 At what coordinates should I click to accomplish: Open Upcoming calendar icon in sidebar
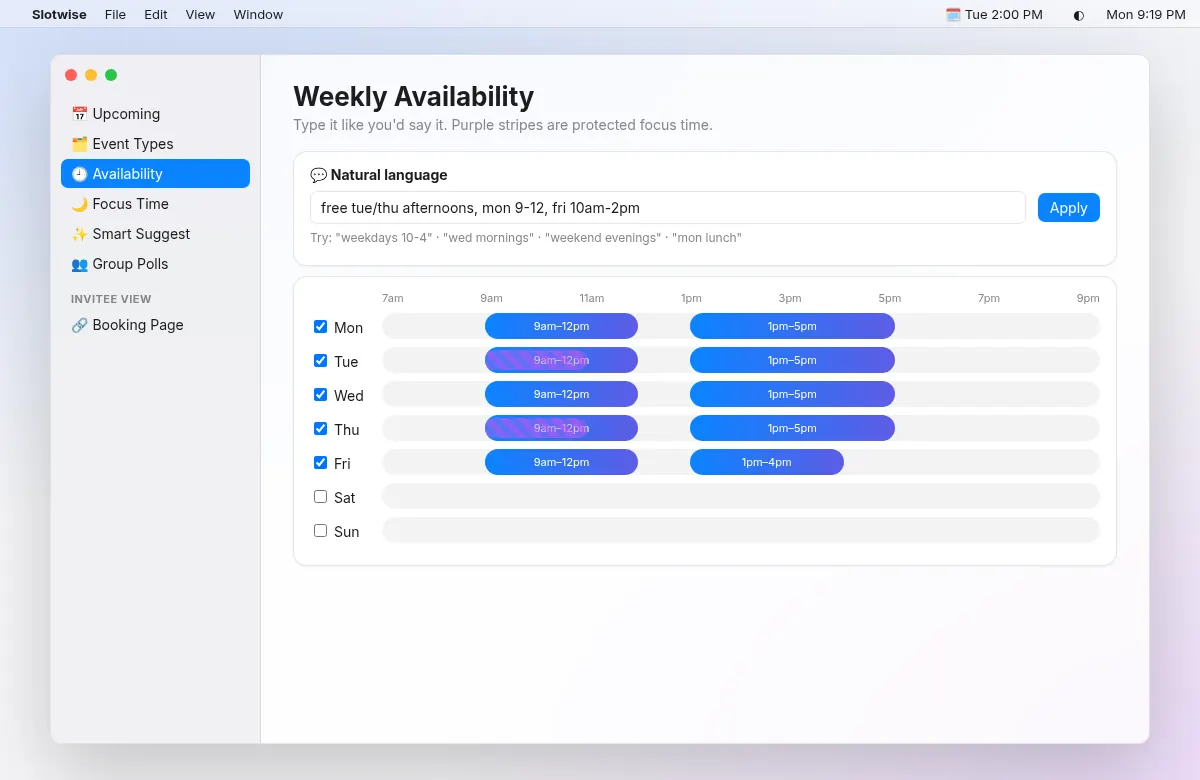tap(79, 114)
